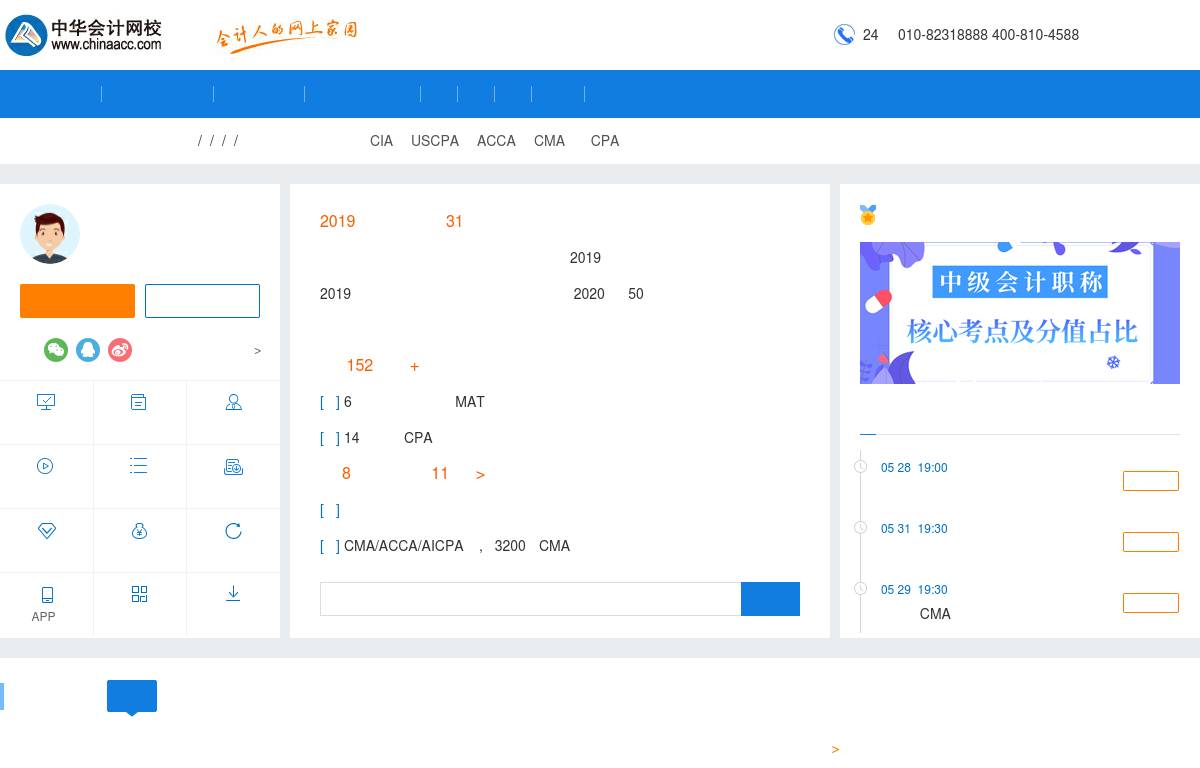1200x768 pixels.
Task: Click the orange outlined button for 05 29 19:30 CMA
Action: (x=1151, y=603)
